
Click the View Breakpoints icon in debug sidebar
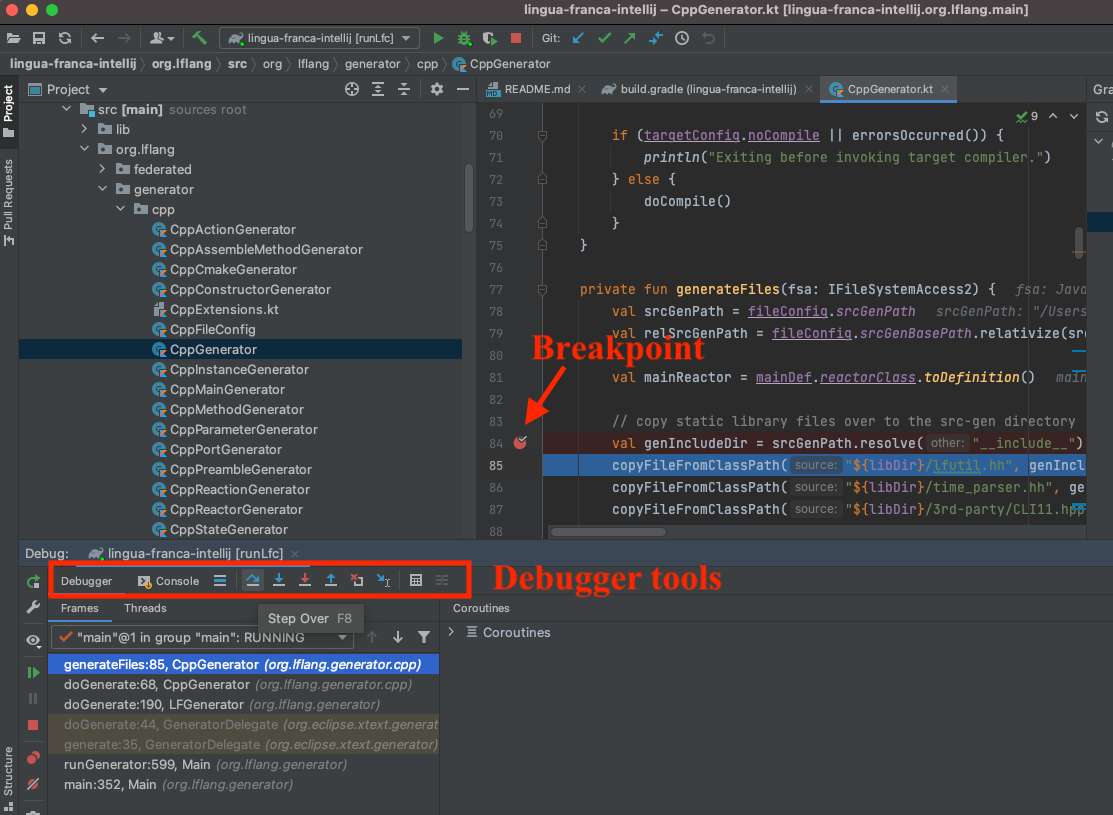click(x=33, y=758)
